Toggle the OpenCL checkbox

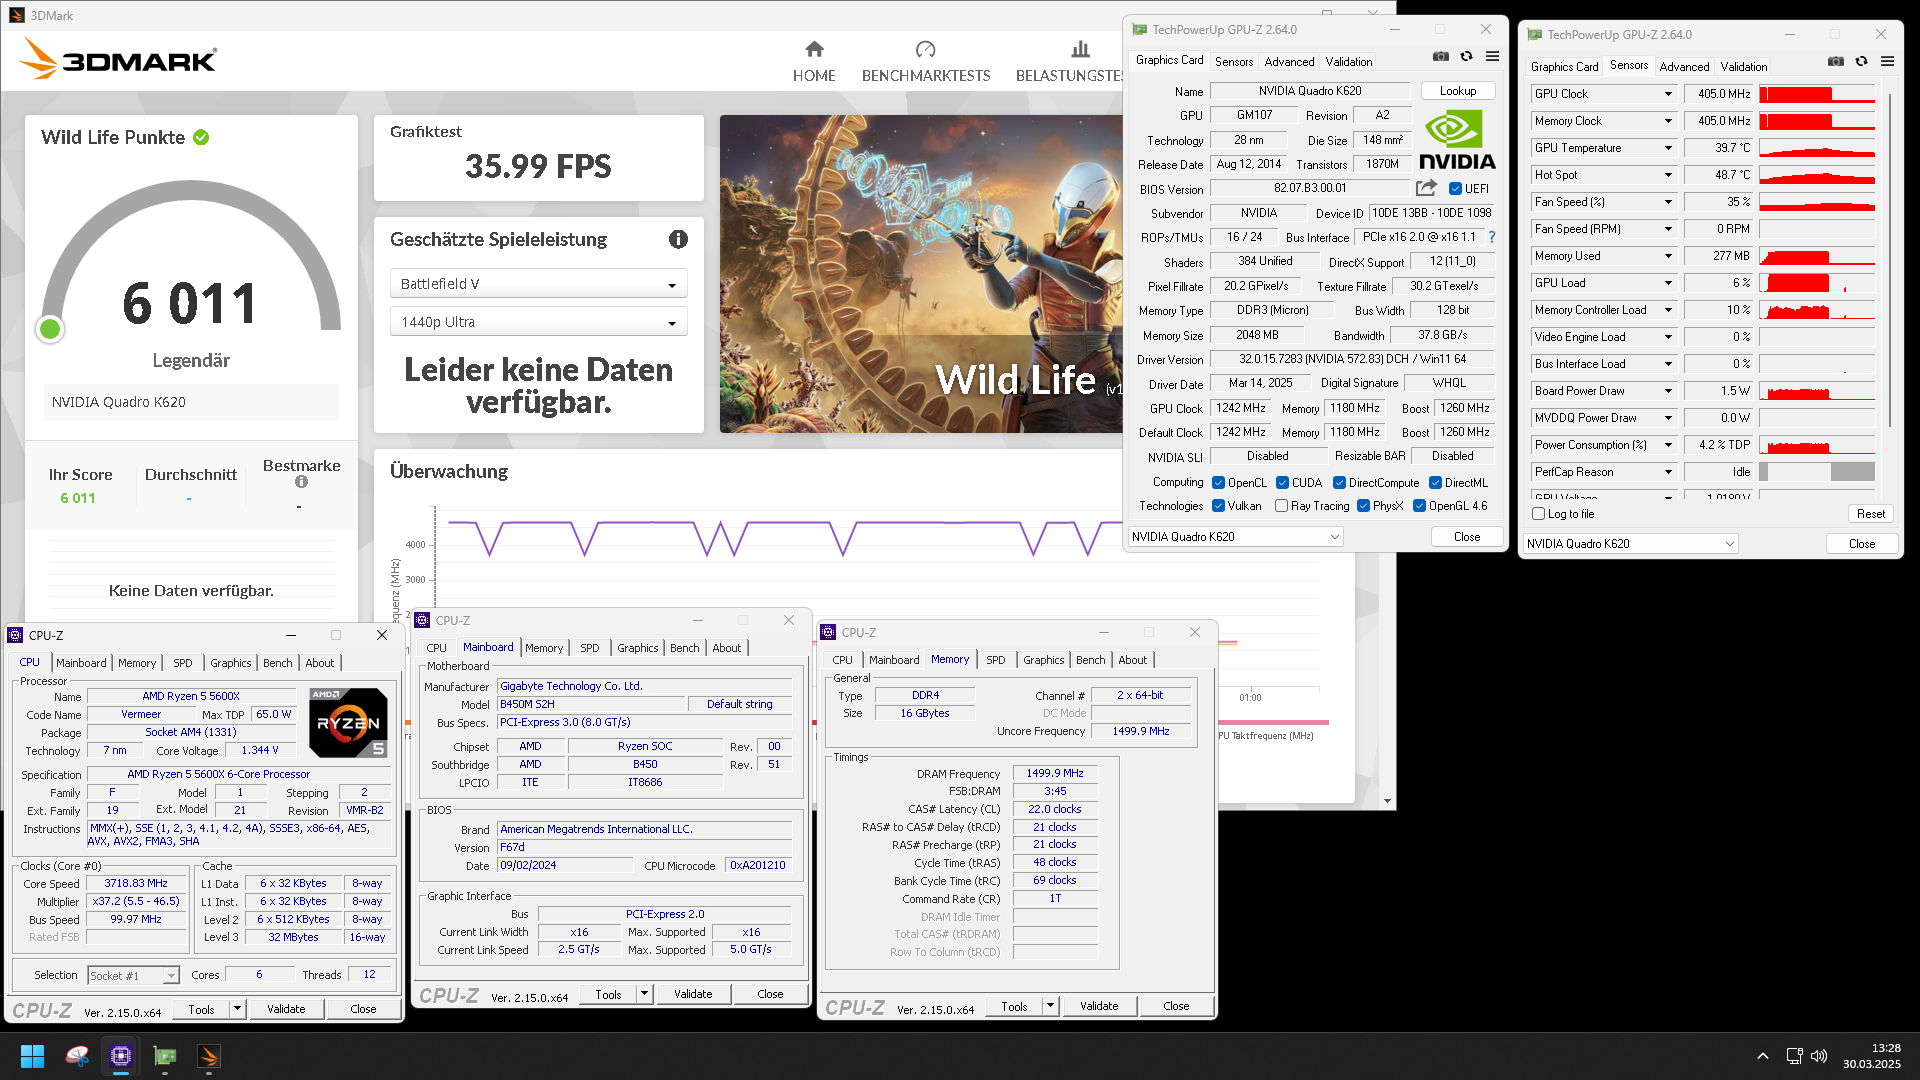[1218, 483]
